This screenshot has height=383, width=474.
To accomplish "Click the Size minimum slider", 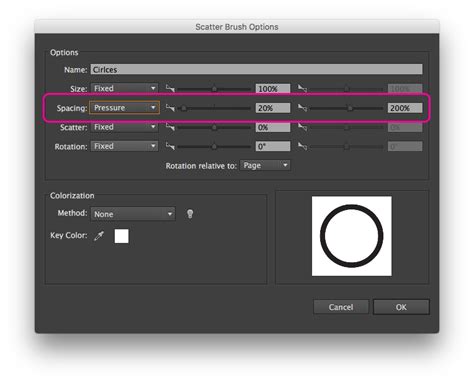I will click(214, 89).
